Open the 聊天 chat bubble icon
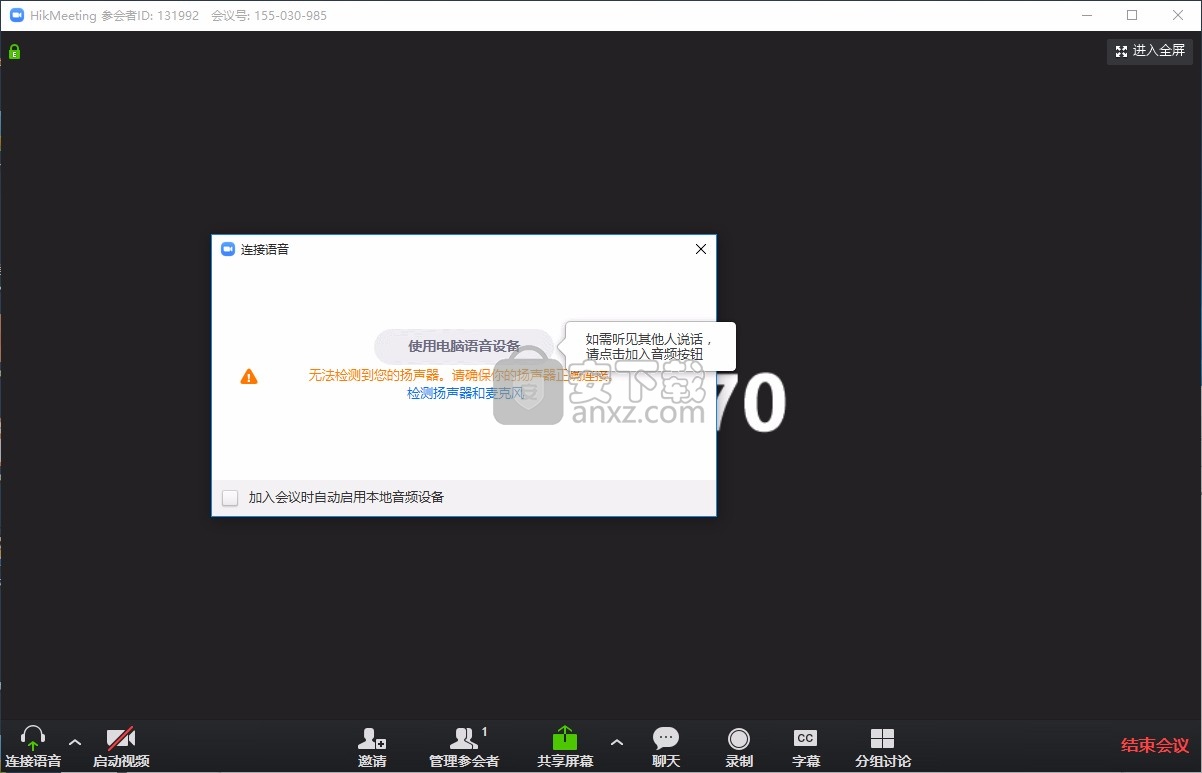 [x=666, y=739]
